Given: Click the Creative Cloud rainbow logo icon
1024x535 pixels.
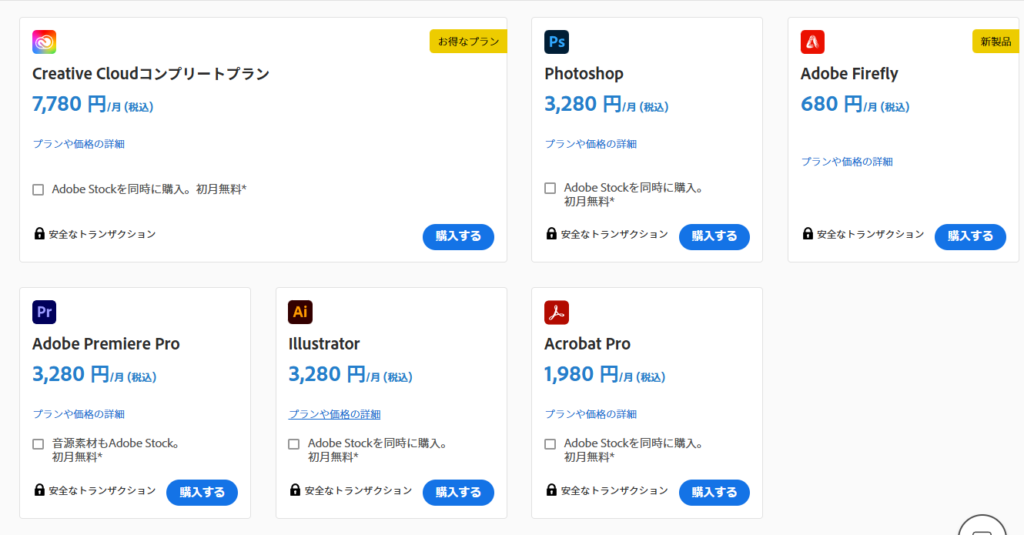Looking at the screenshot, I should [x=44, y=42].
